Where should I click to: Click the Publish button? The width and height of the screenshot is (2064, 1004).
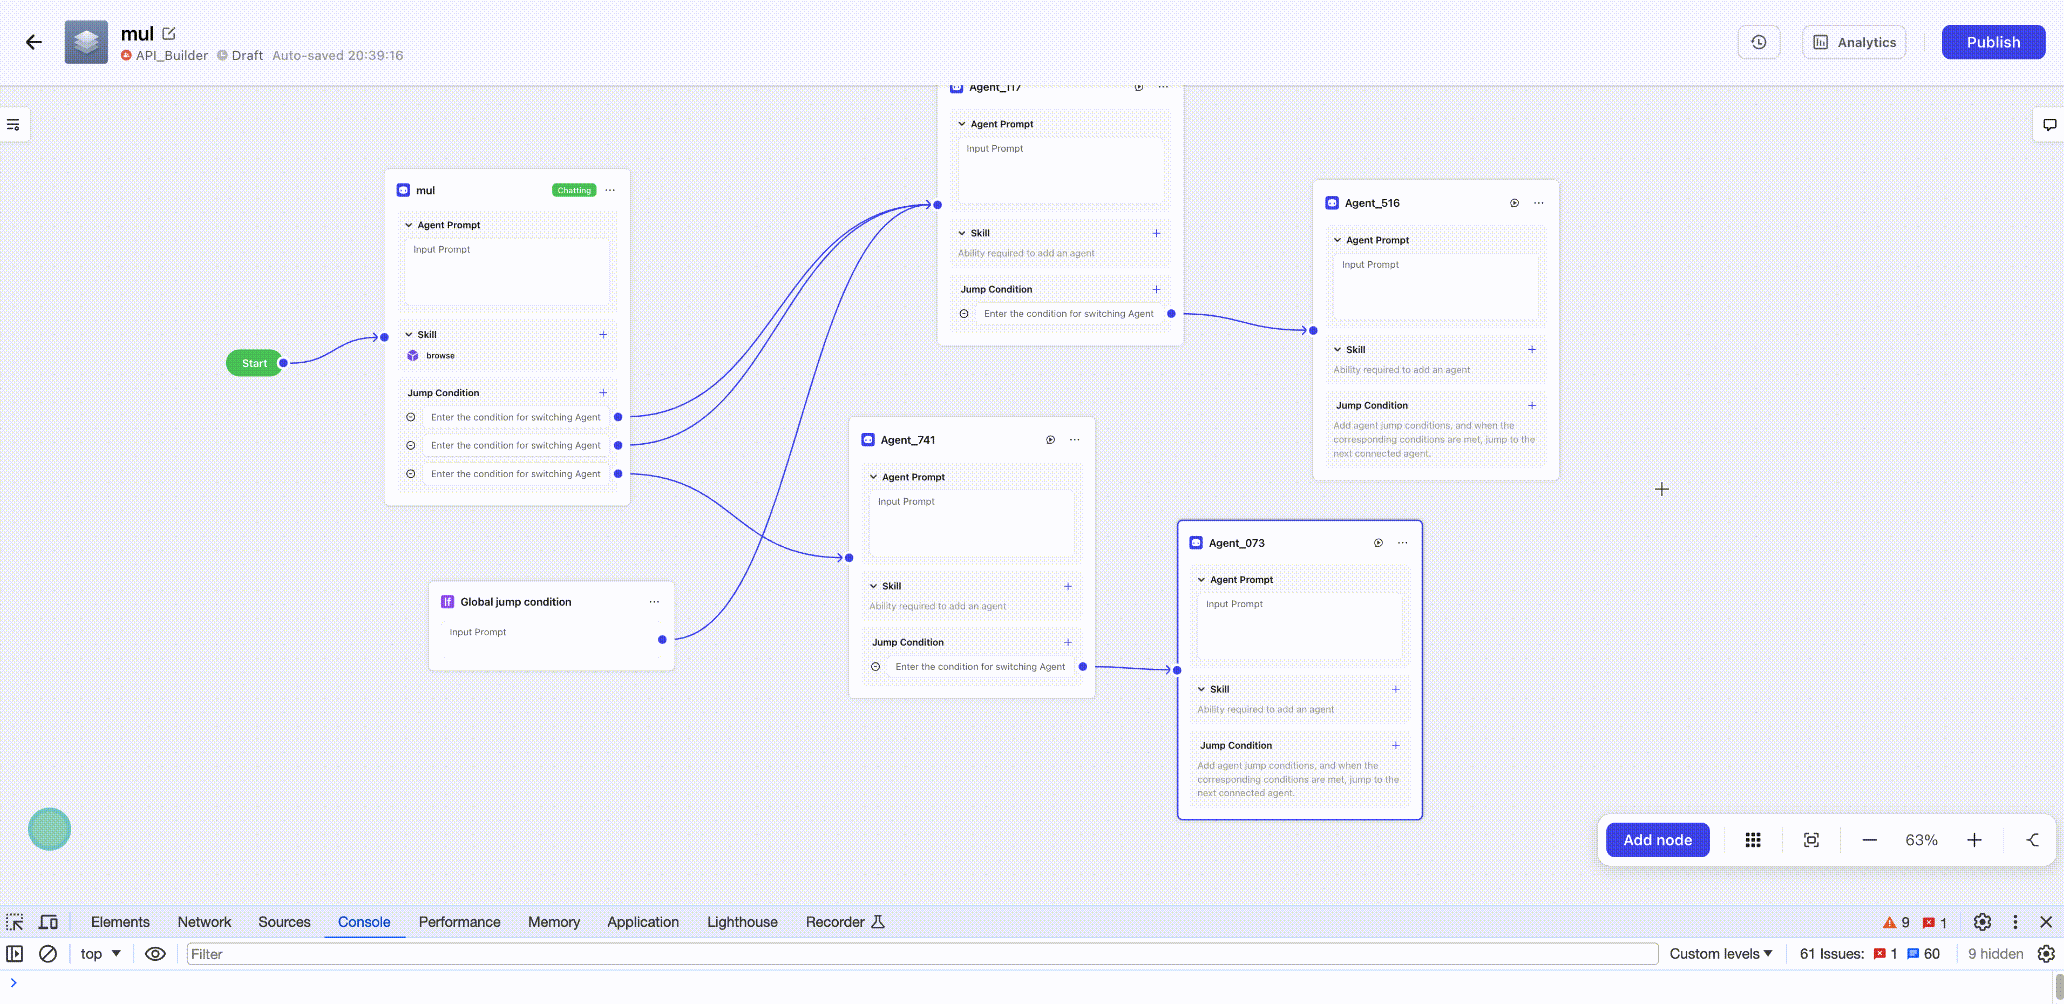(x=1993, y=42)
